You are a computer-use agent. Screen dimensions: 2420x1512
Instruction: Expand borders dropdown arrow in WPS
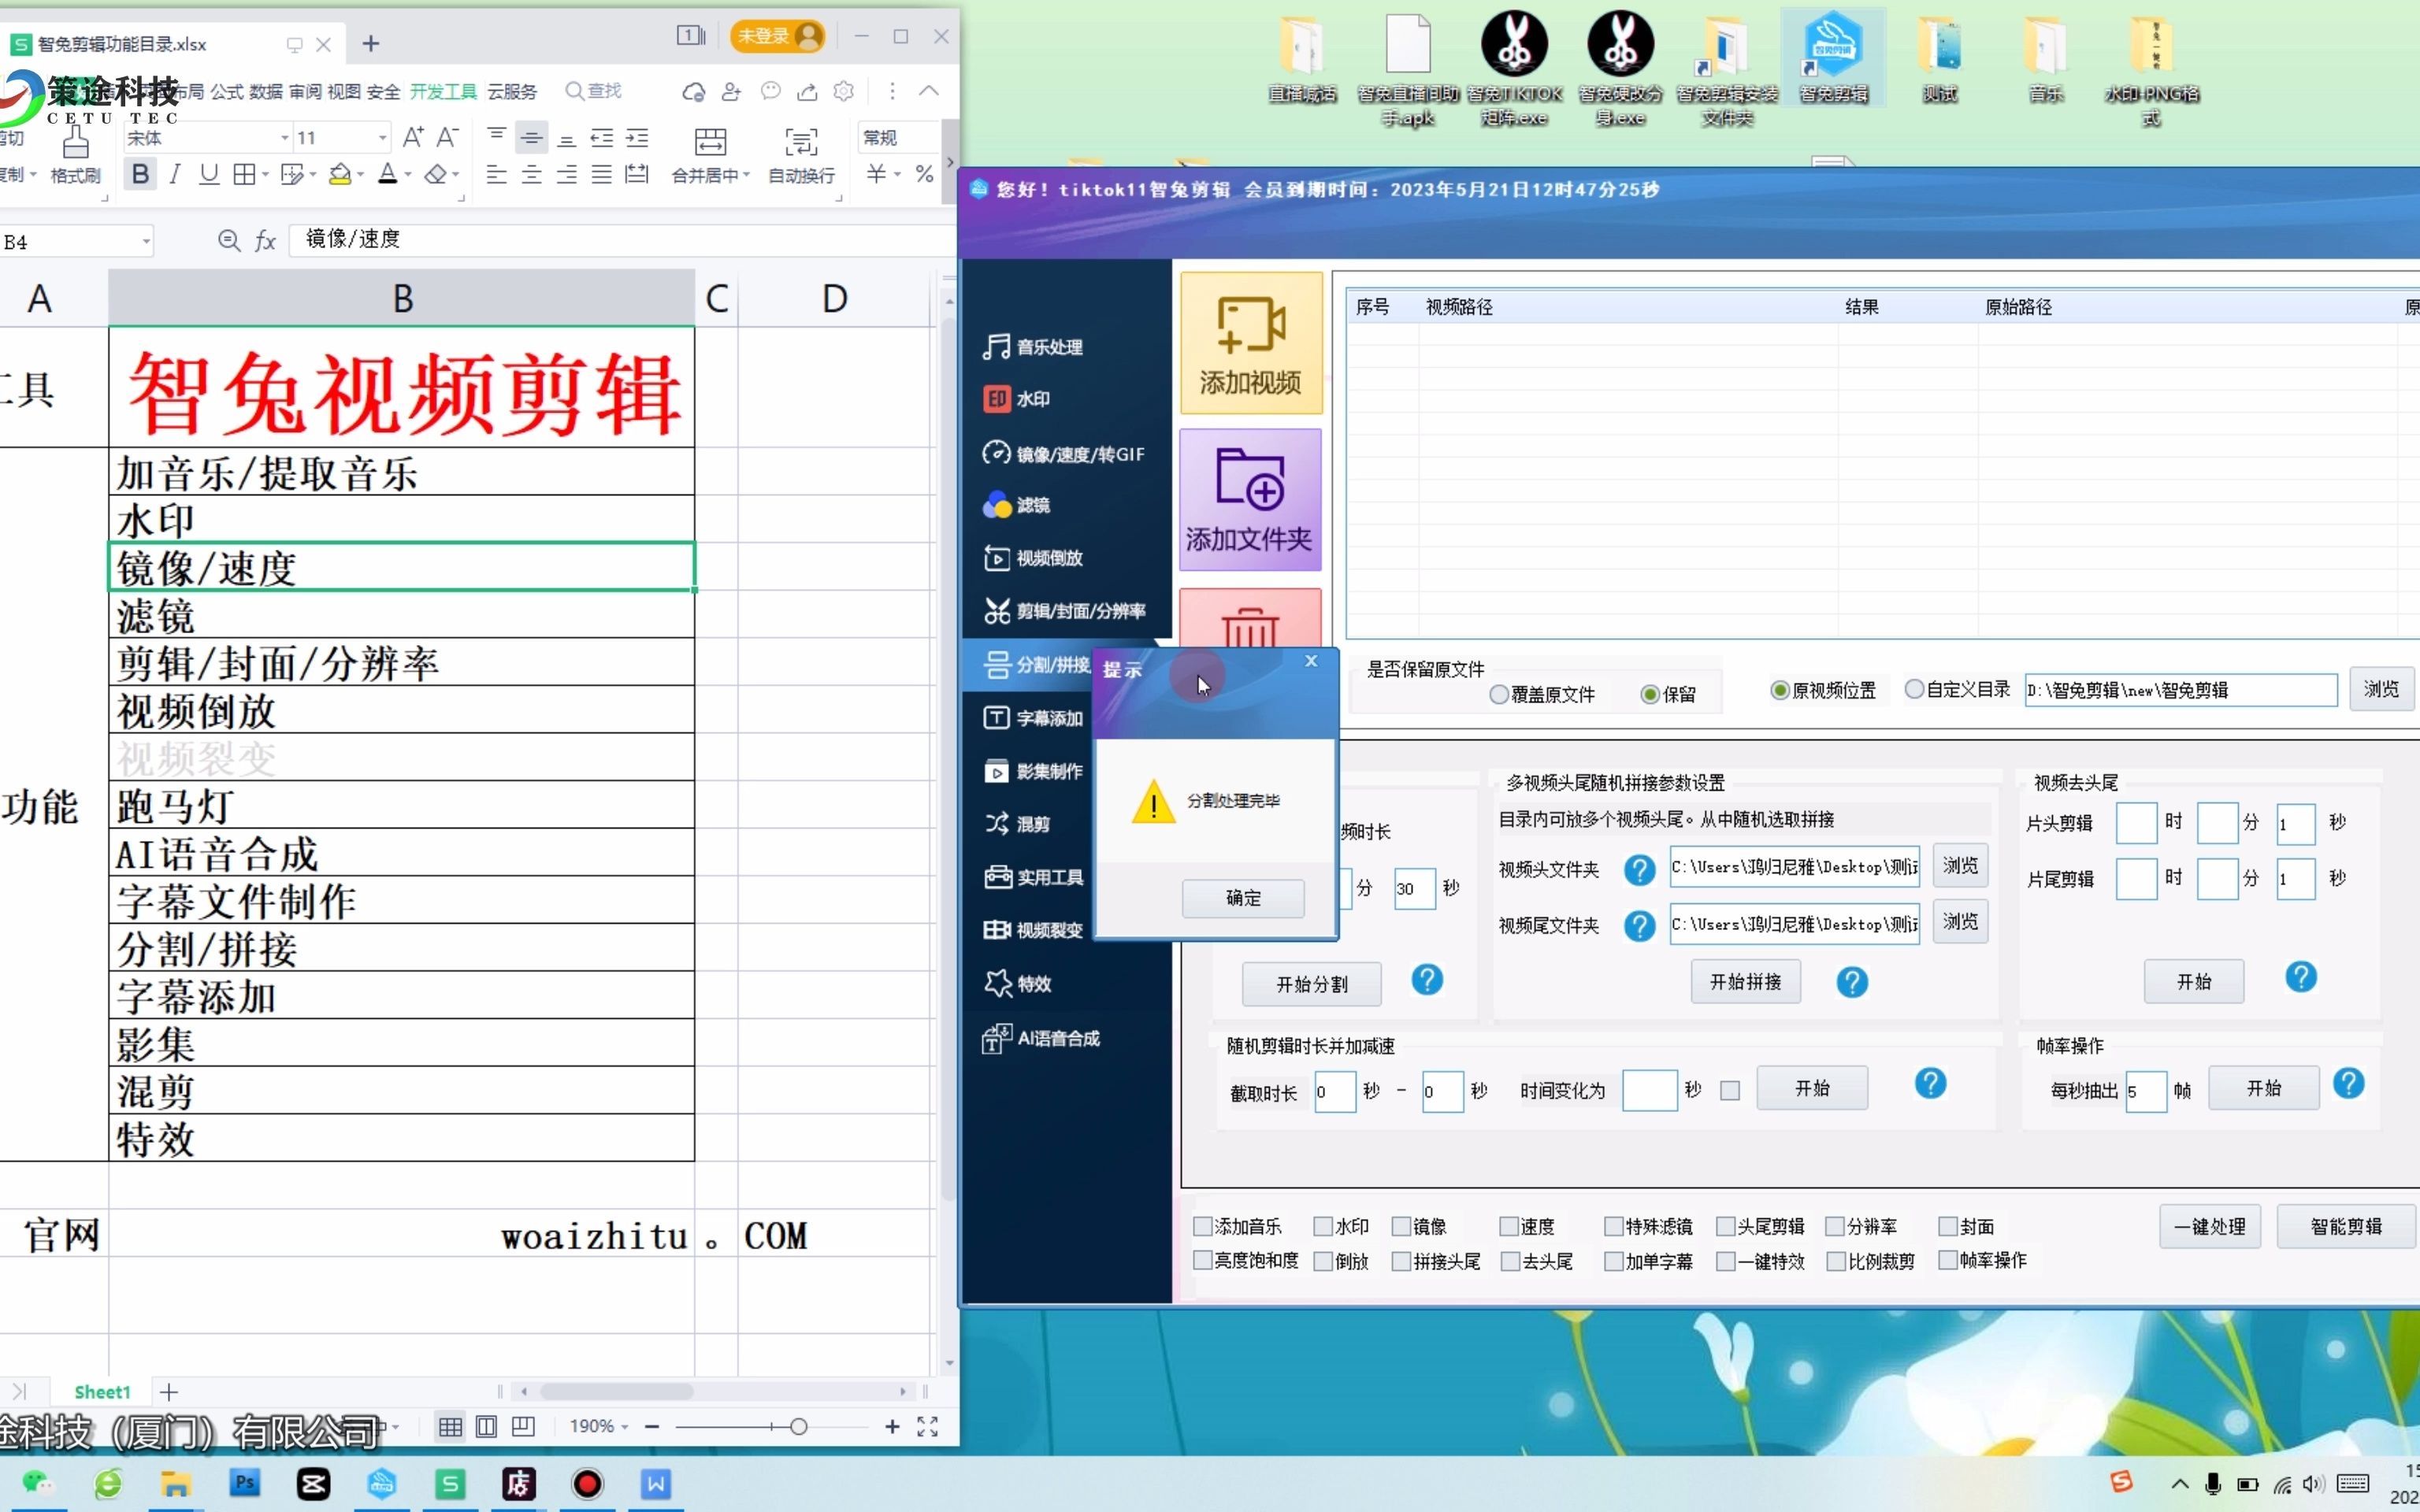265,175
